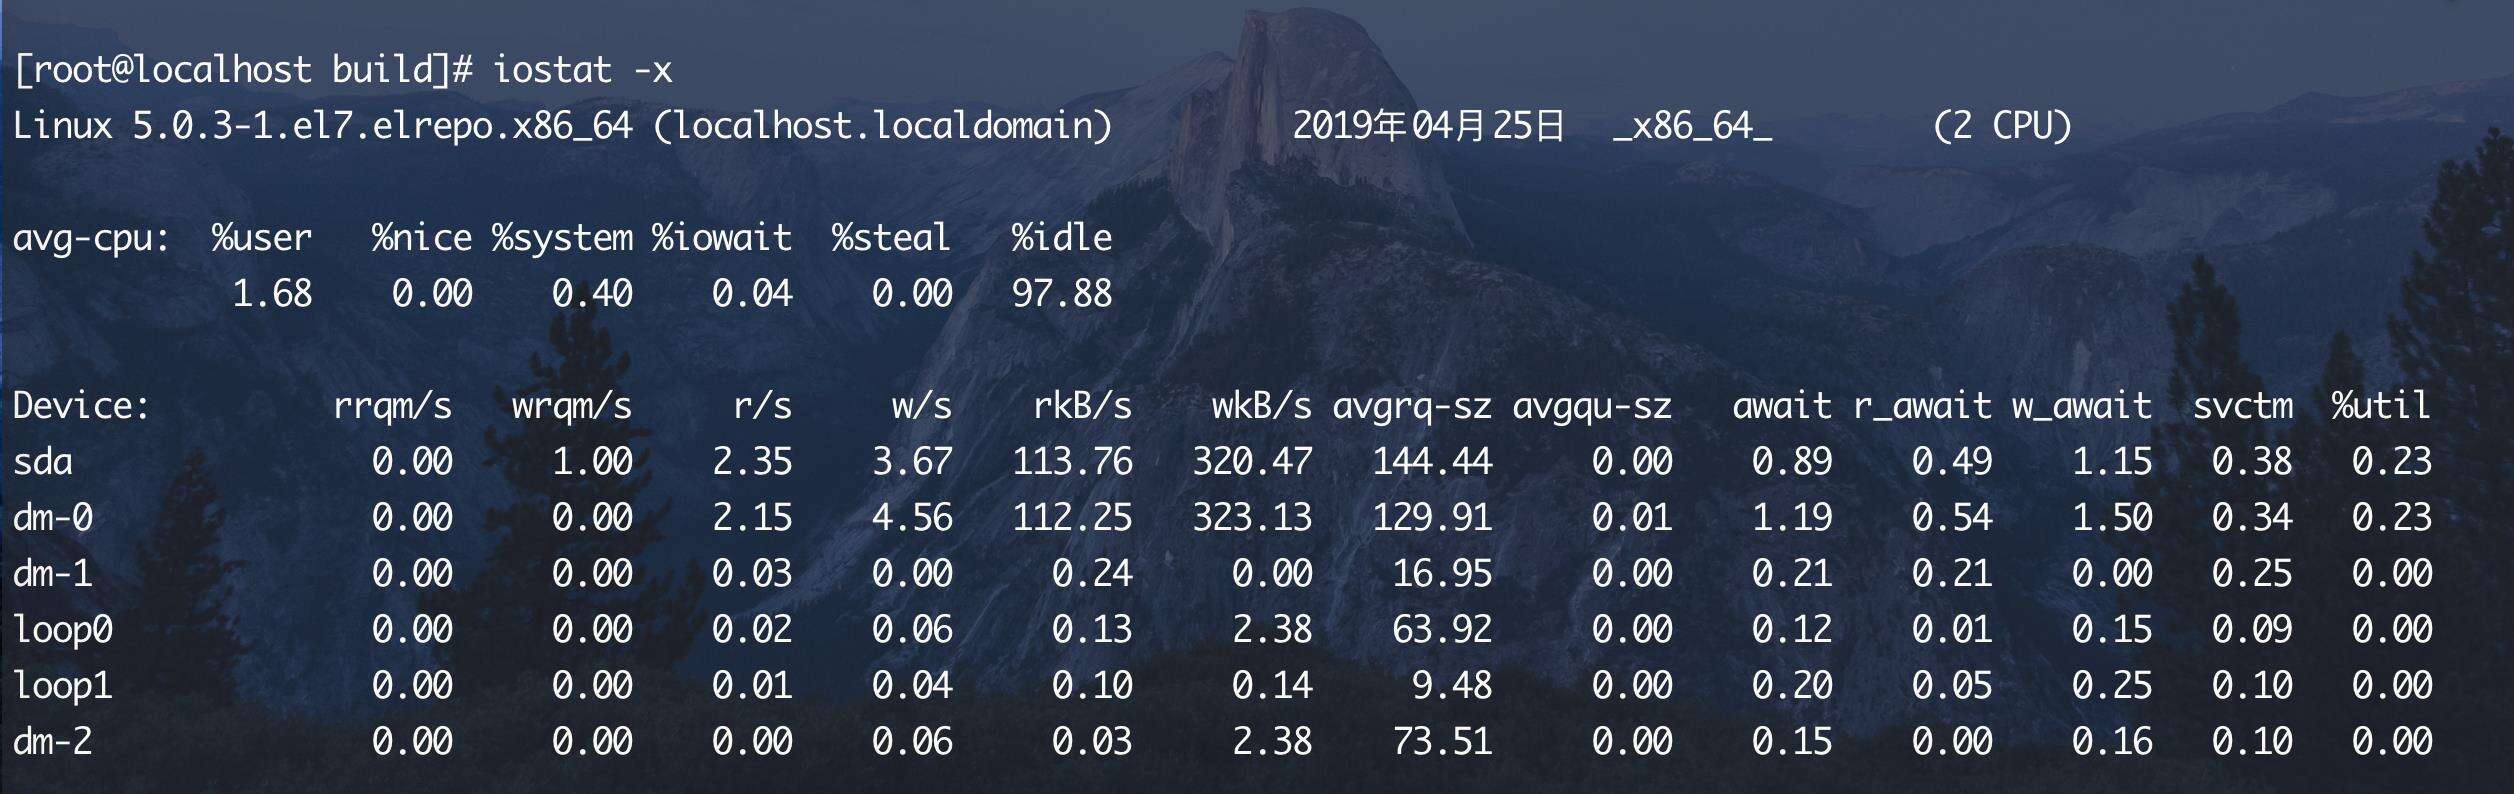
Task: Click the [root@localhost build]# prompt
Action: coord(243,70)
